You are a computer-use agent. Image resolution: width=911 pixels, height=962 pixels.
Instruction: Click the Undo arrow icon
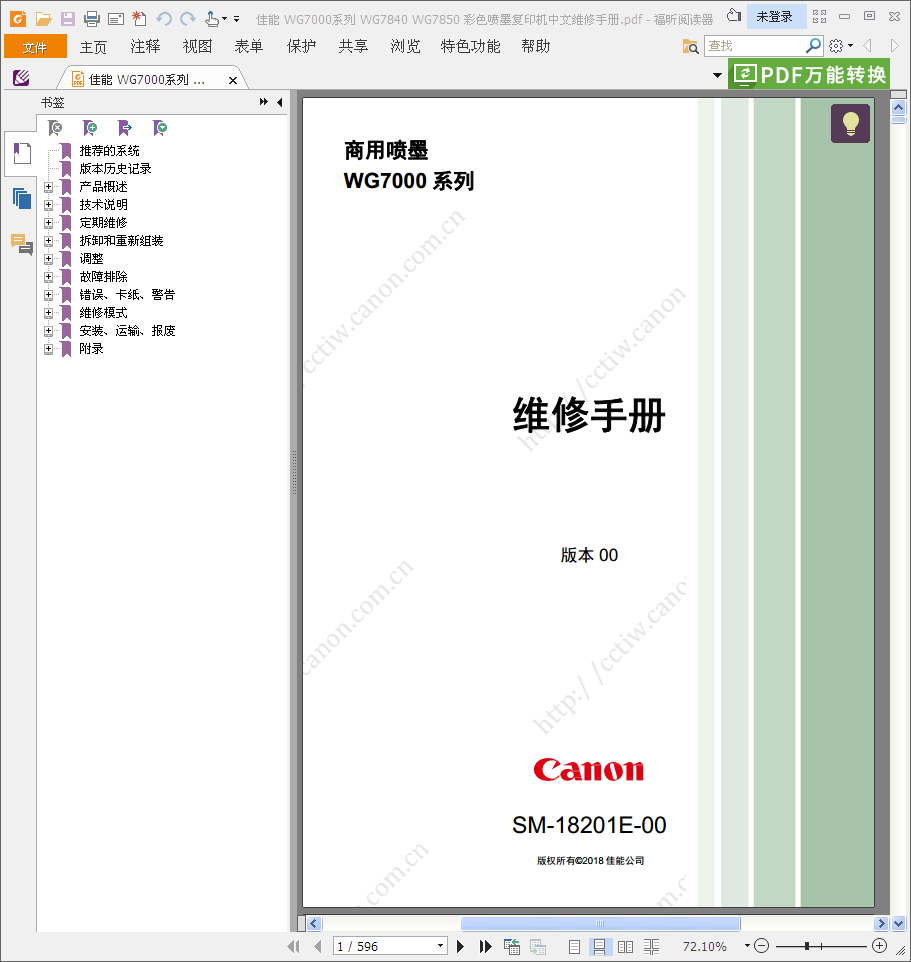click(x=163, y=19)
